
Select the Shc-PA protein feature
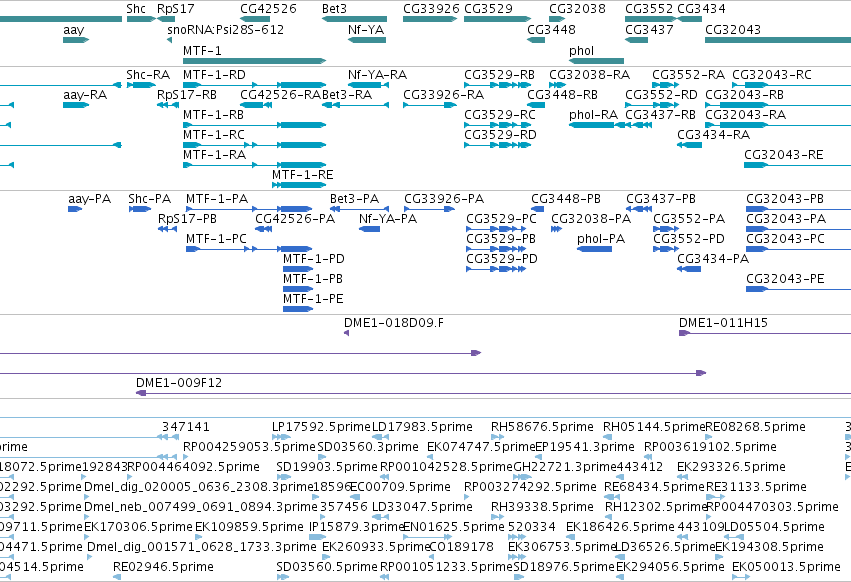[140, 209]
